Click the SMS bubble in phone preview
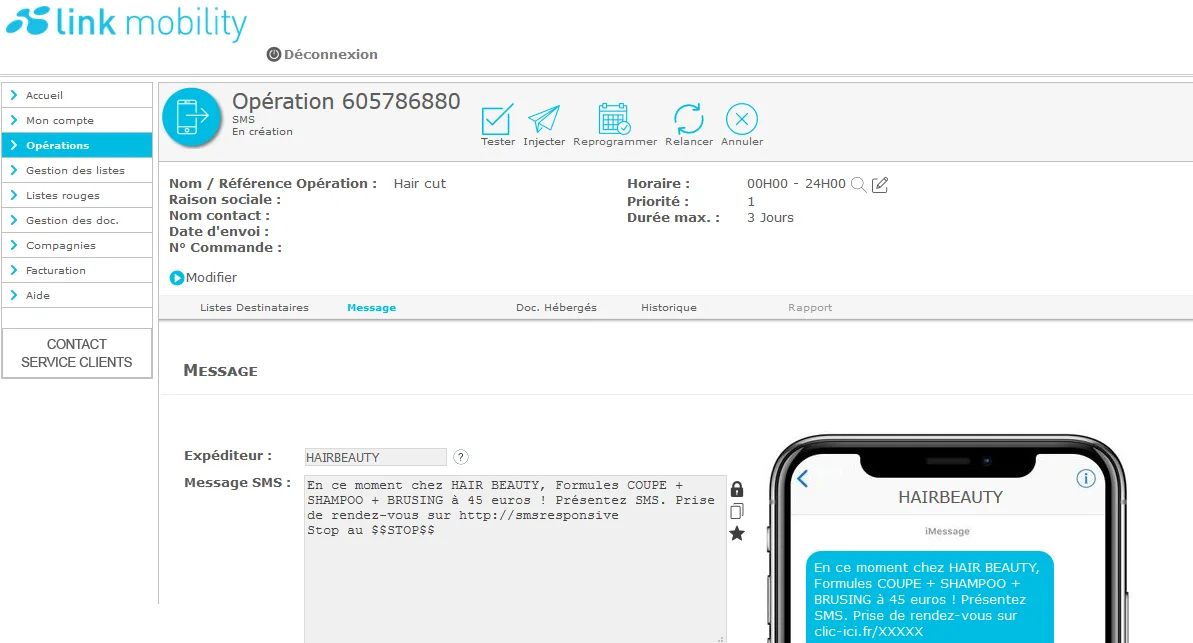Image resolution: width=1193 pixels, height=643 pixels. pyautogui.click(x=930, y=597)
